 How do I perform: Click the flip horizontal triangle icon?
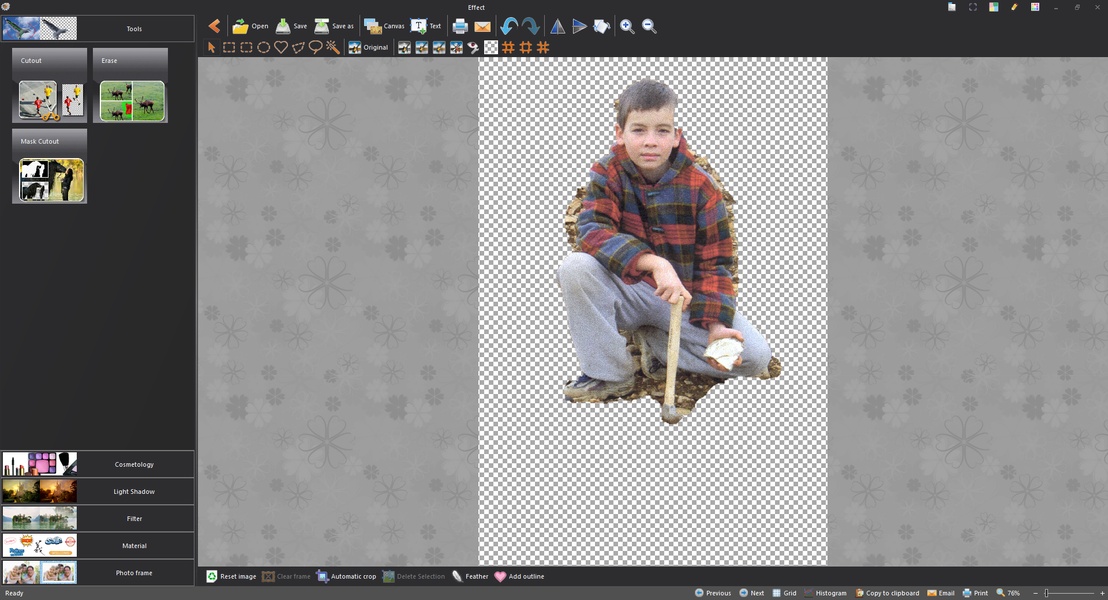[x=557, y=26]
